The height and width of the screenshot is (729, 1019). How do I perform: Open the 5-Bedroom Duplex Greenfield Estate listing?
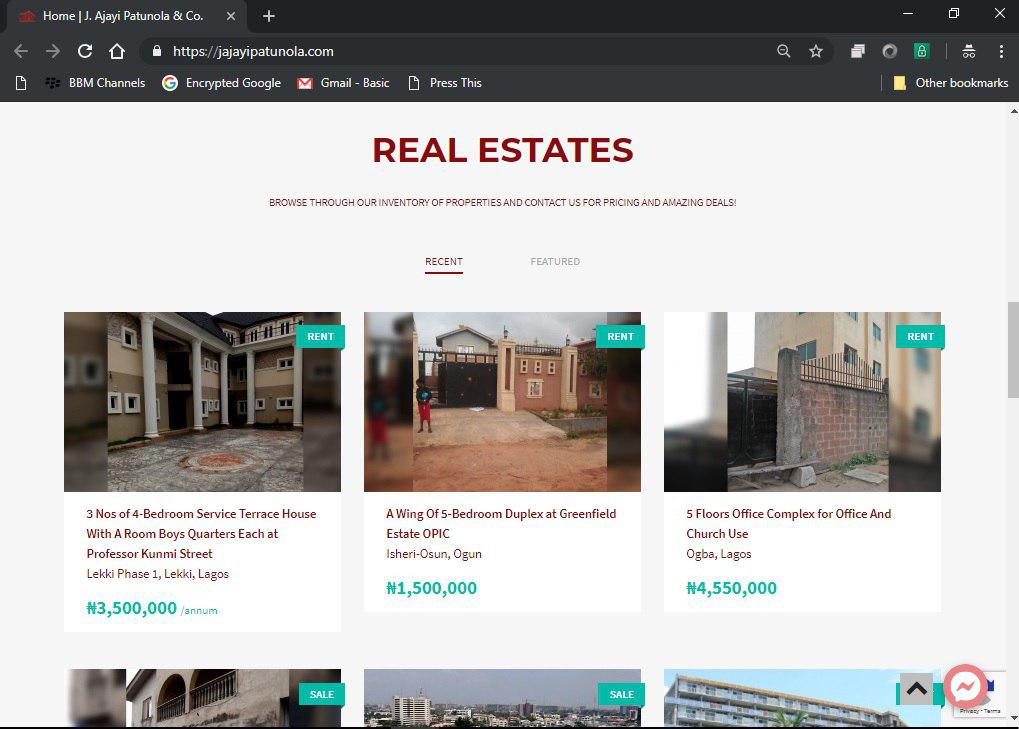pyautogui.click(x=501, y=523)
